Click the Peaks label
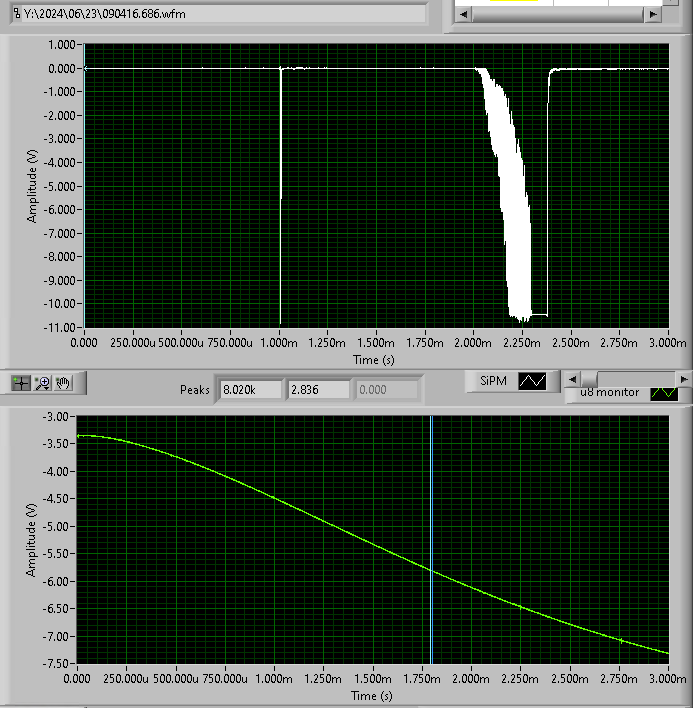The height and width of the screenshot is (708, 693). (195, 390)
